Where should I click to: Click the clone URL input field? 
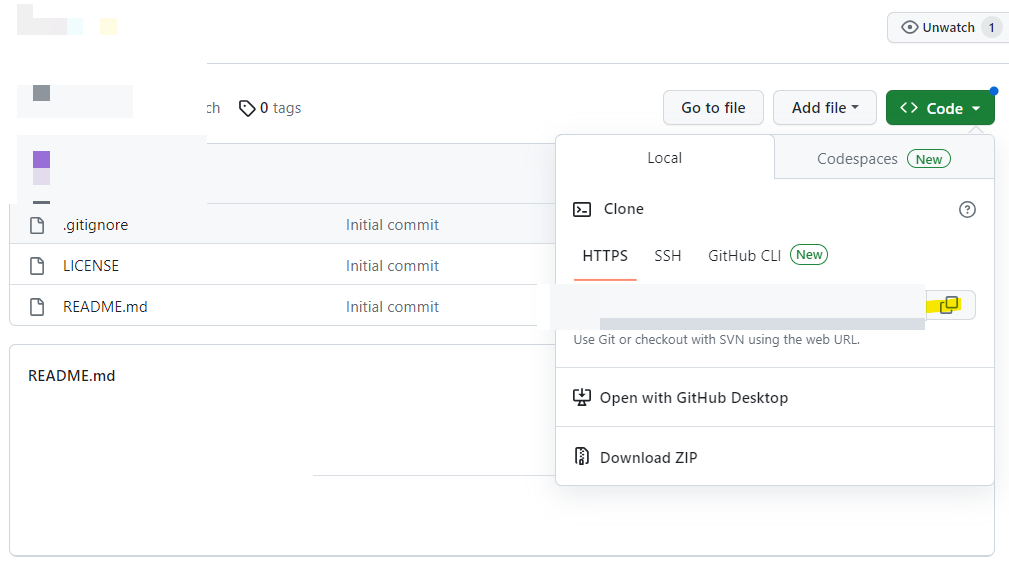pos(750,305)
